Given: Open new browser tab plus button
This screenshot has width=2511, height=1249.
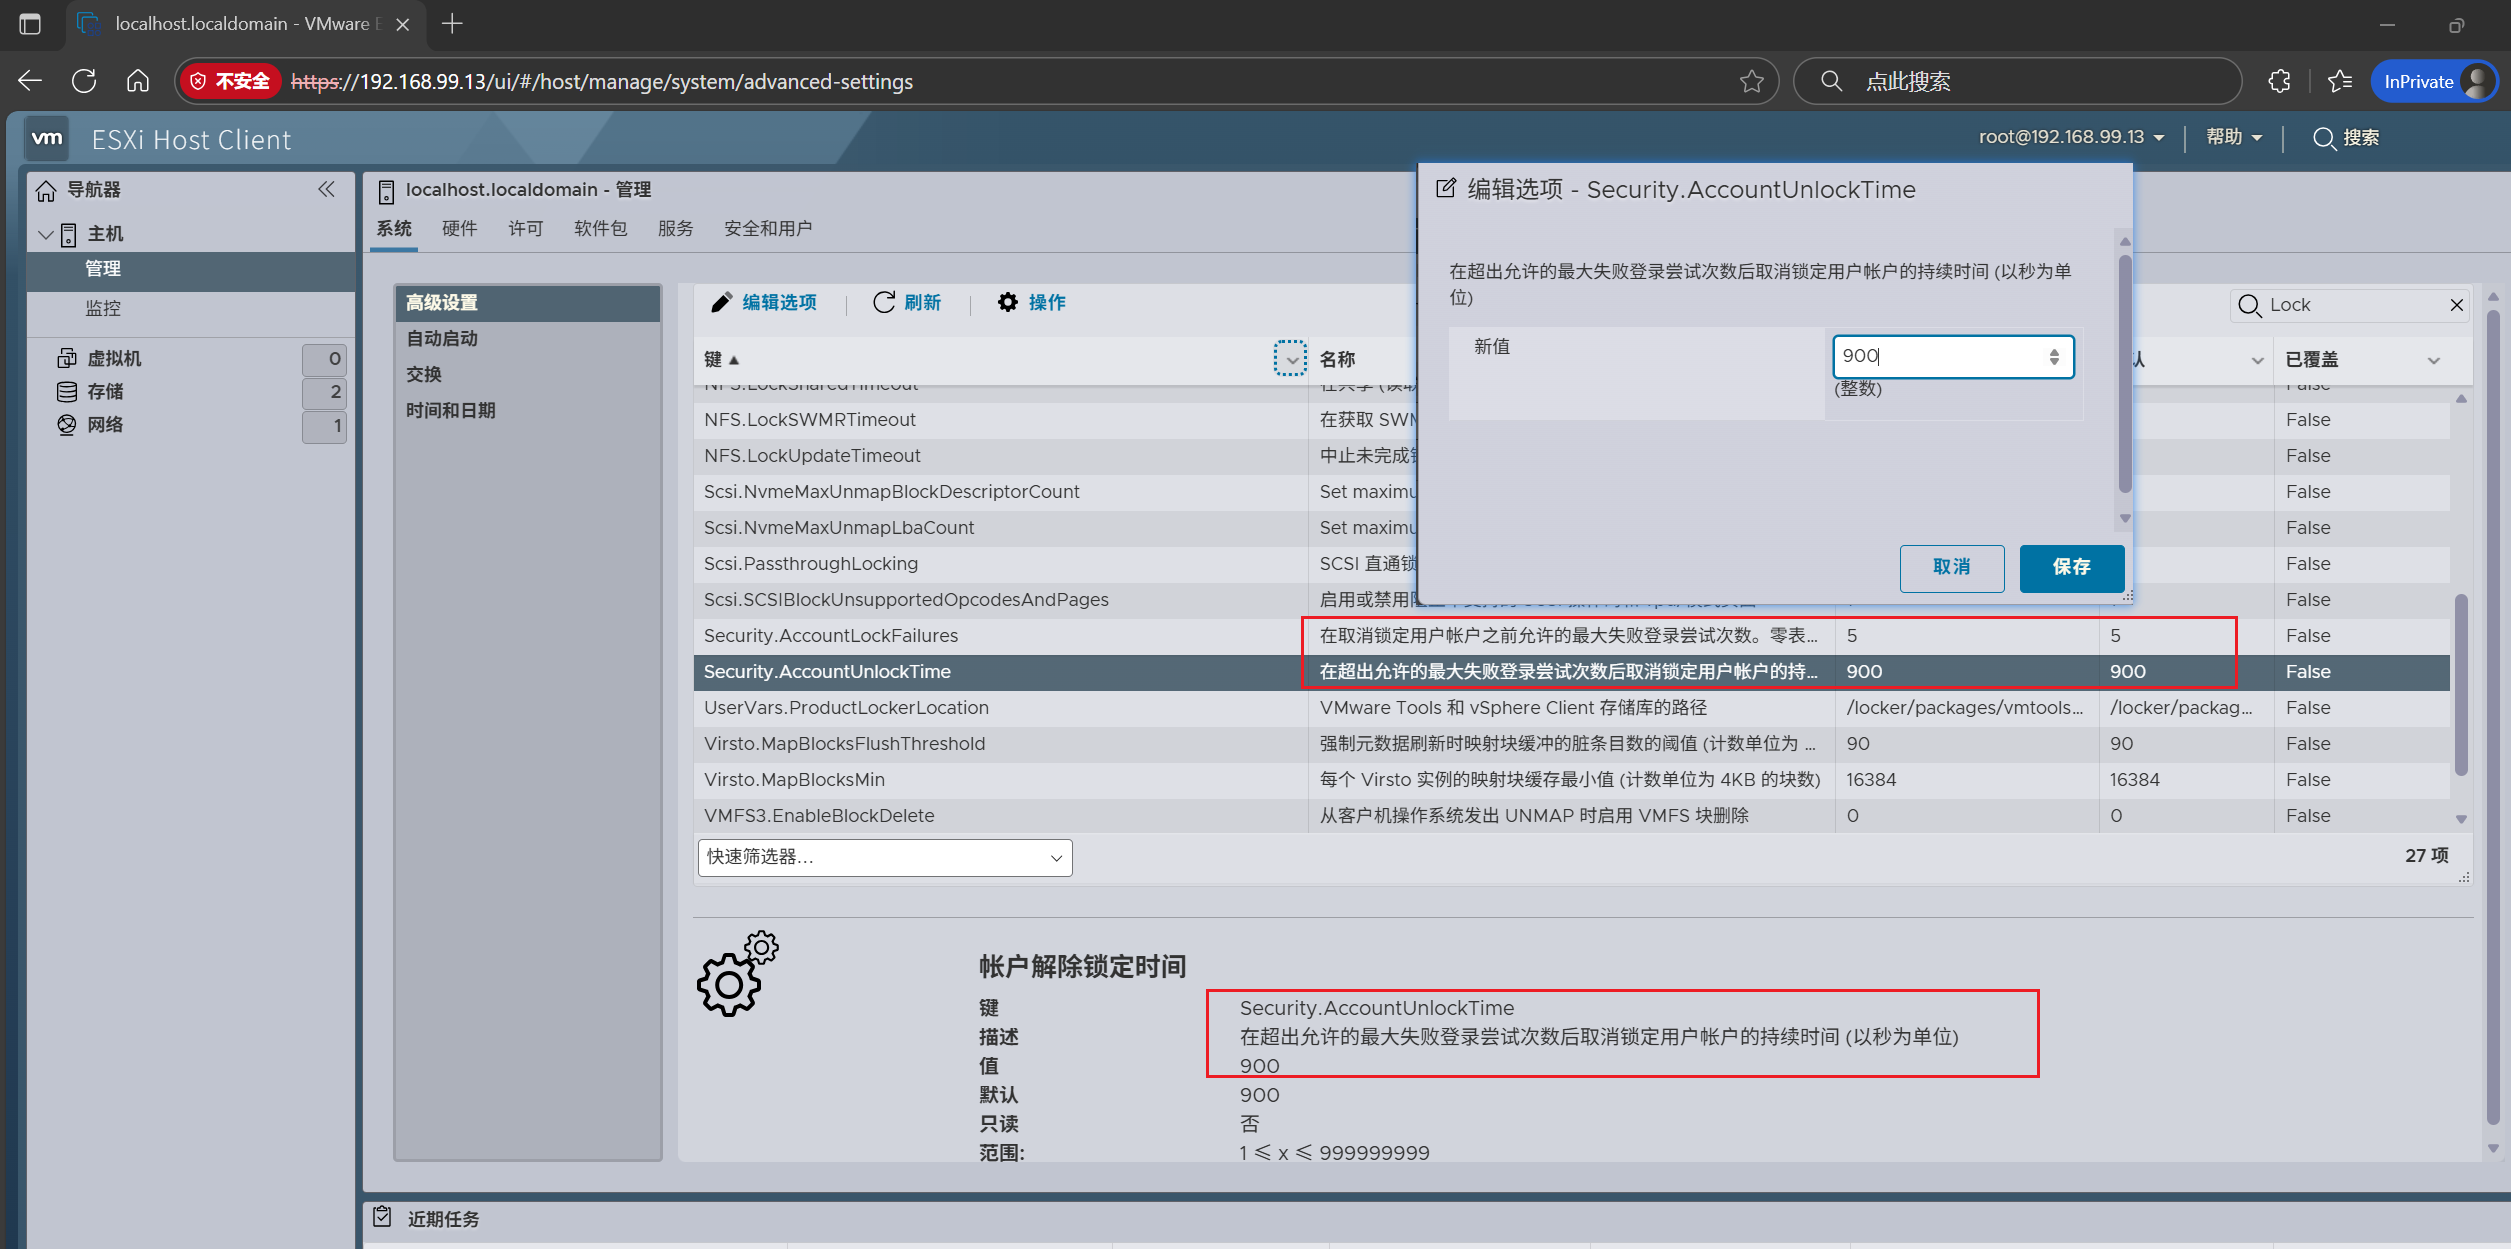Looking at the screenshot, I should (452, 23).
